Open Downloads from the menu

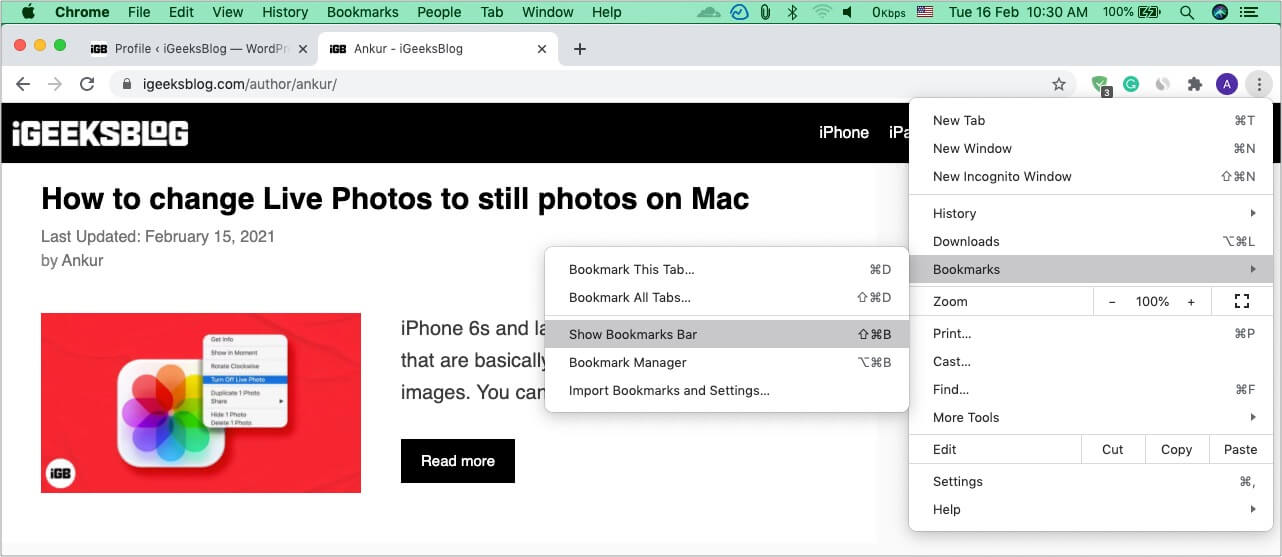click(x=1091, y=241)
